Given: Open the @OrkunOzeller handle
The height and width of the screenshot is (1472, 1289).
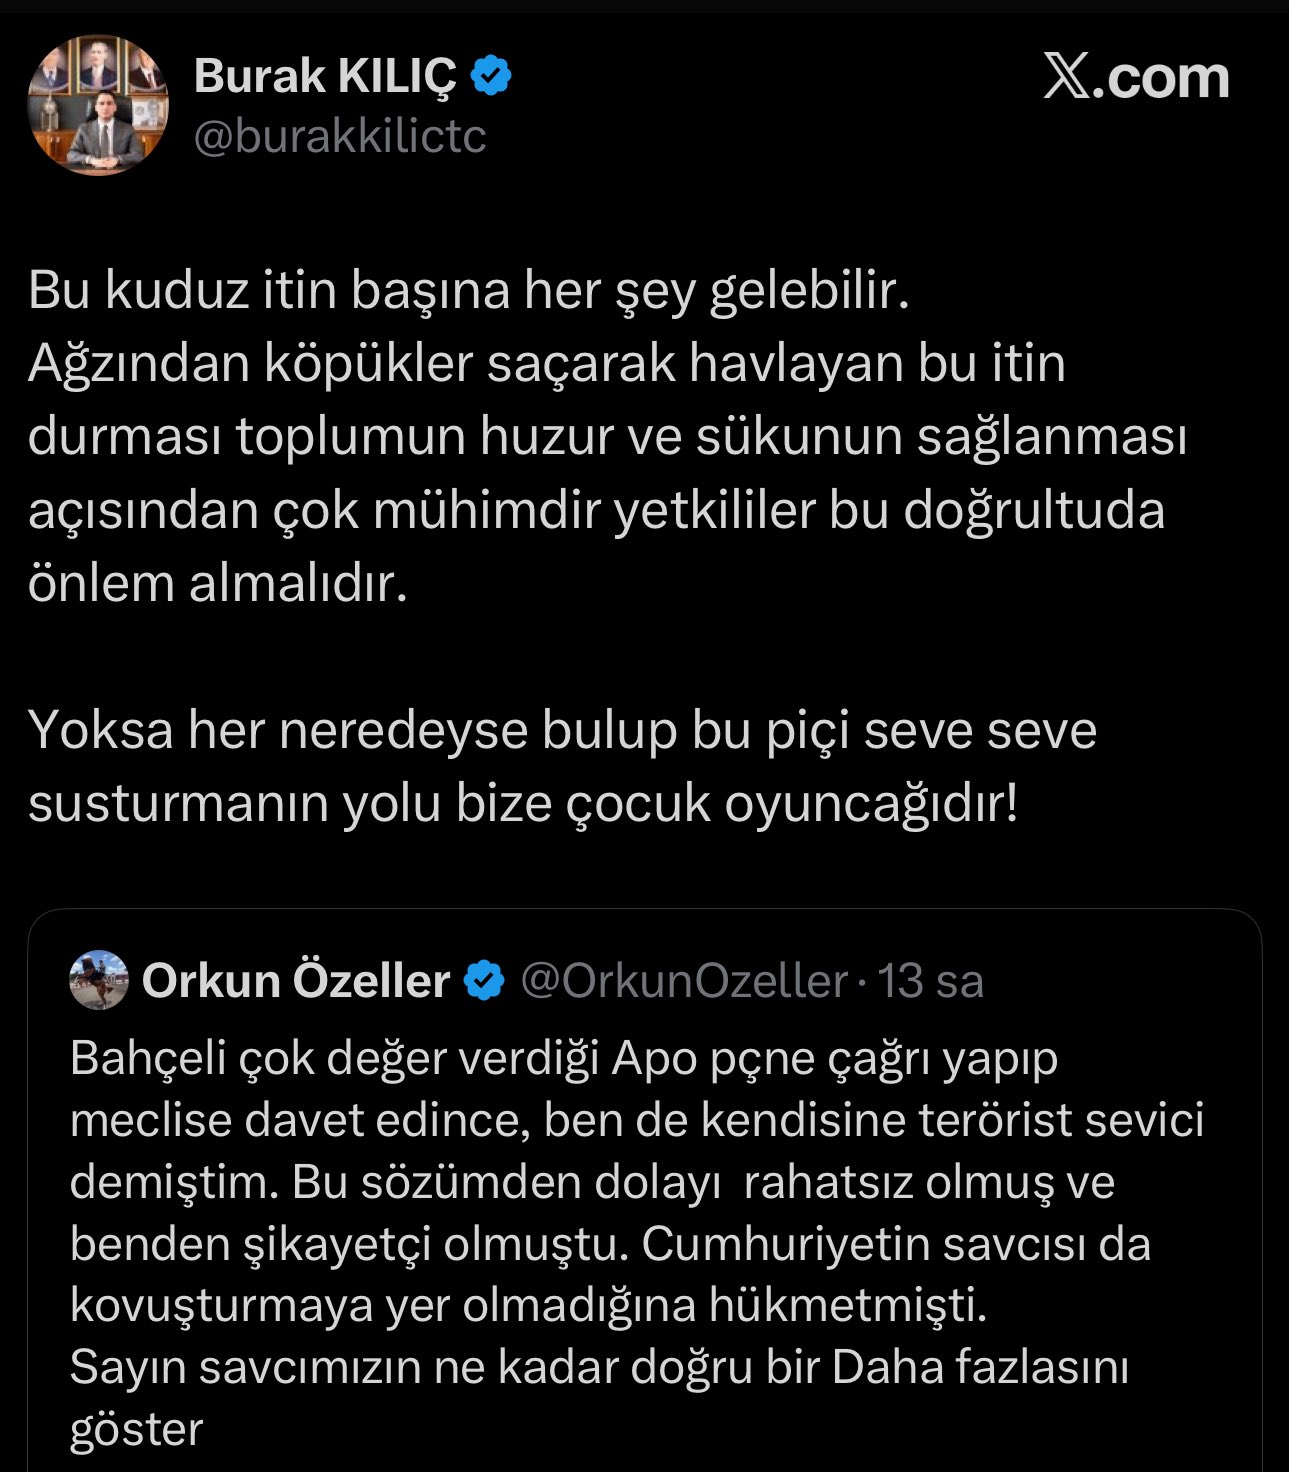Looking at the screenshot, I should coord(684,981).
